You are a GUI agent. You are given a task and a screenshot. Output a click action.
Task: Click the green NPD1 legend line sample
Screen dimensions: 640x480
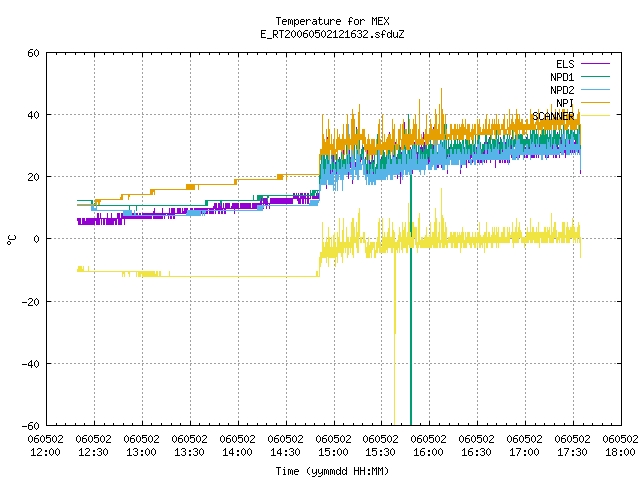coord(595,76)
